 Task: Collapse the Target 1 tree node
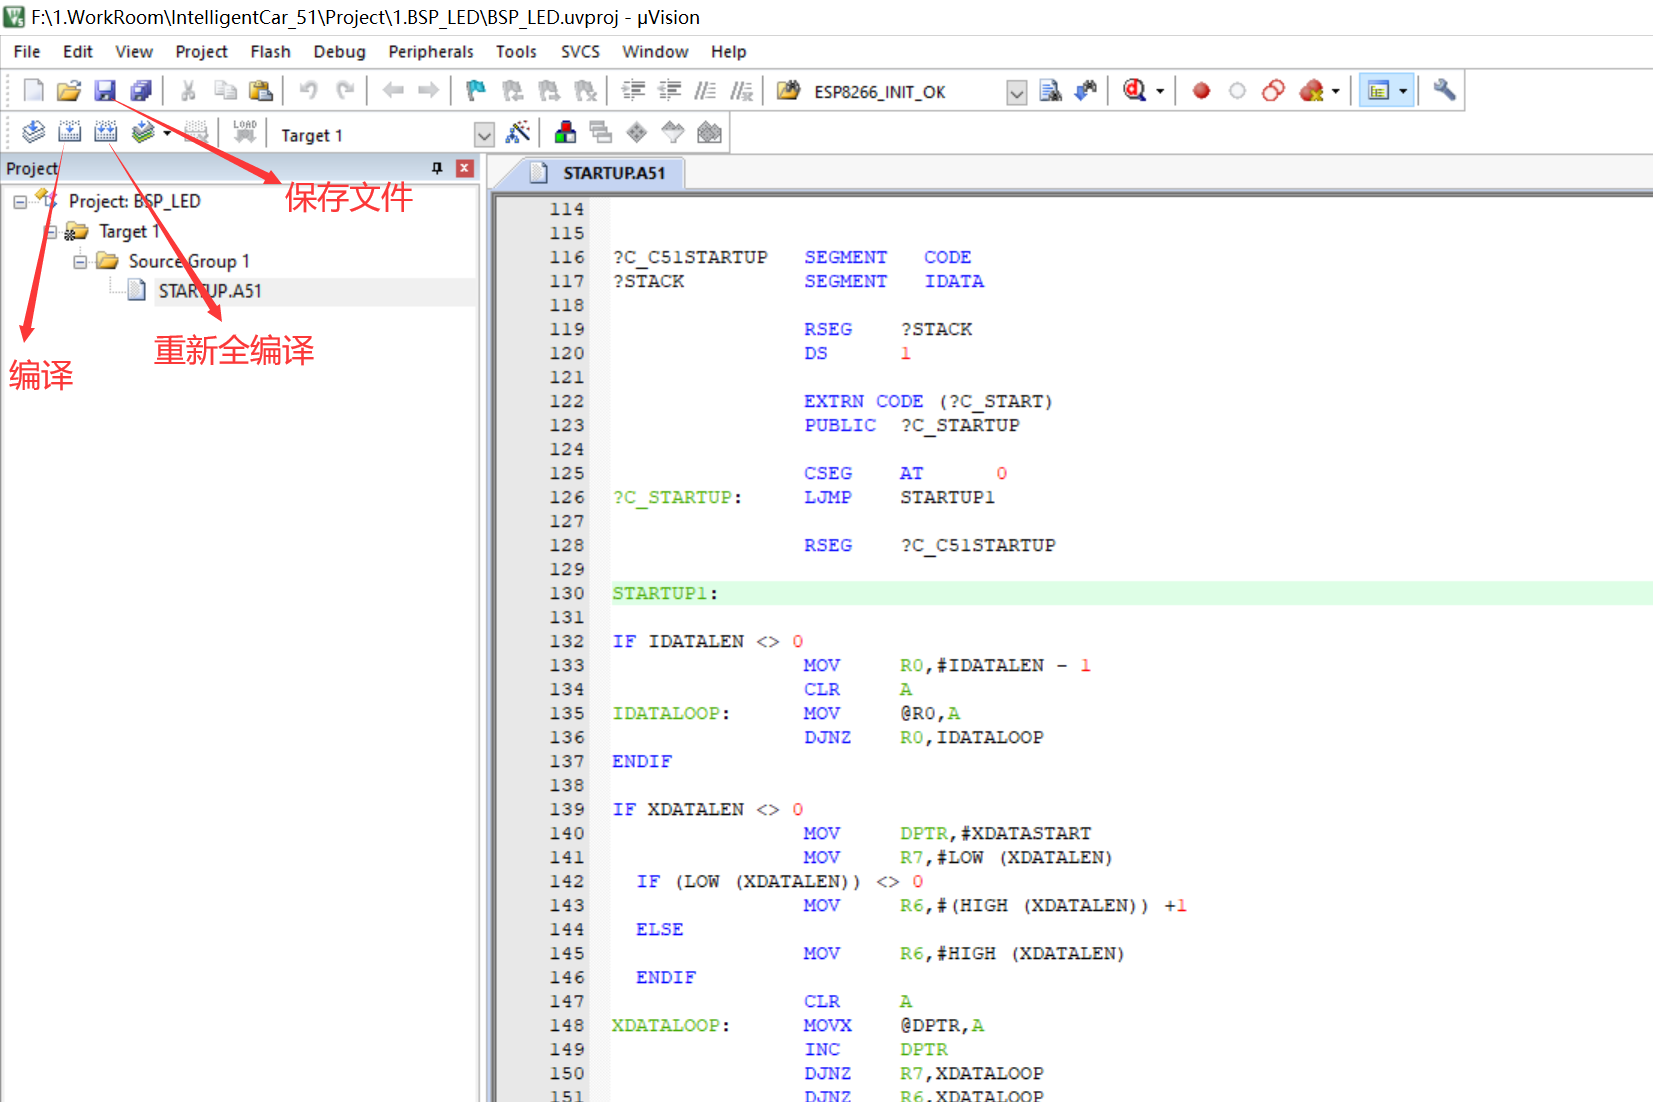click(x=50, y=232)
